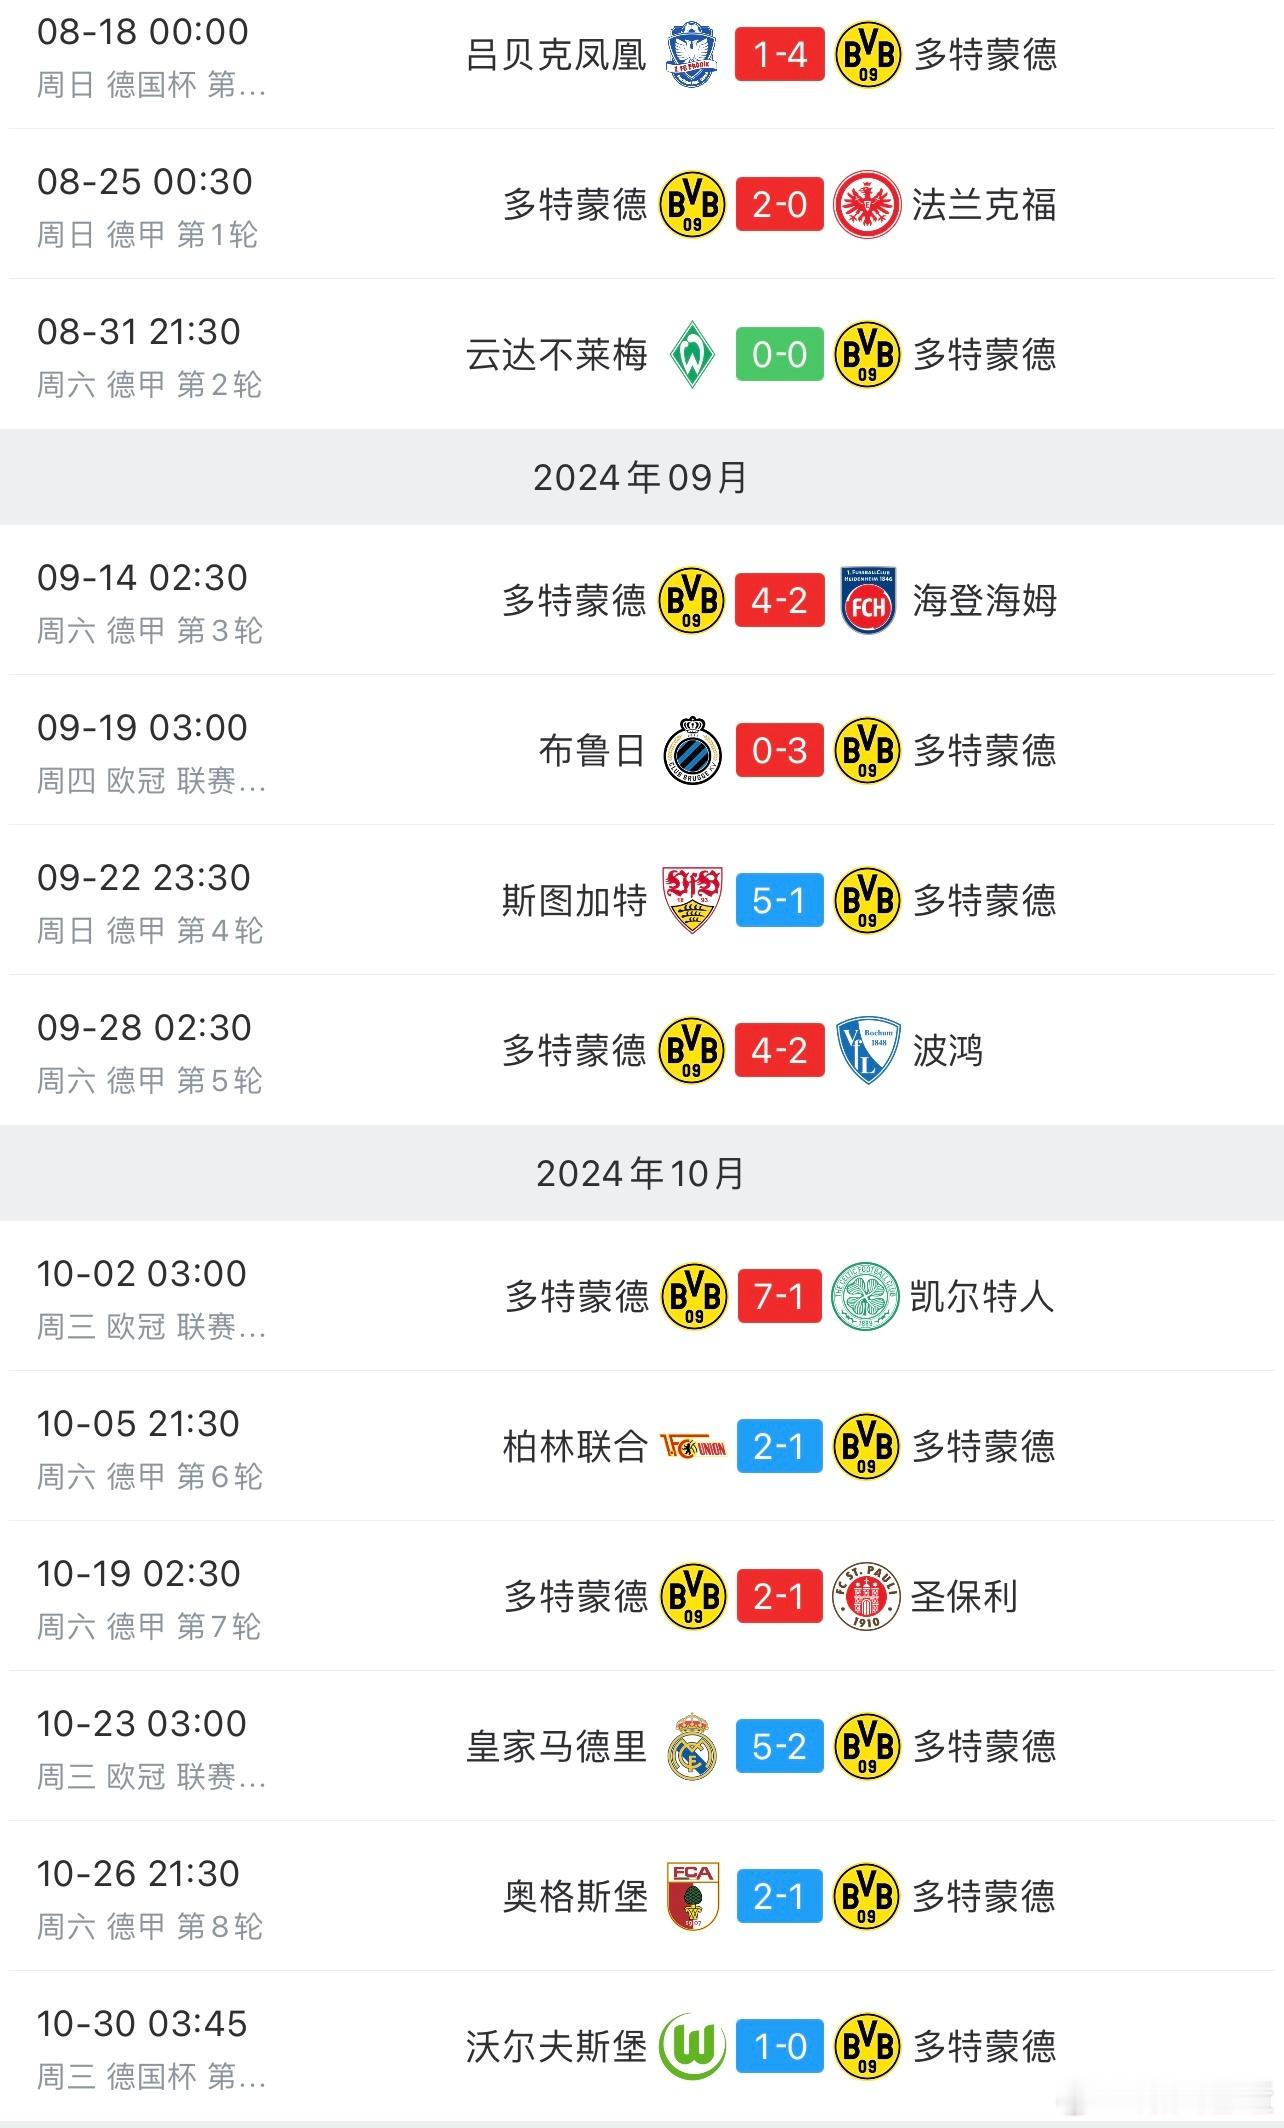Open the 0-0 draw score badge
The height and width of the screenshot is (2128, 1284).
tap(780, 354)
